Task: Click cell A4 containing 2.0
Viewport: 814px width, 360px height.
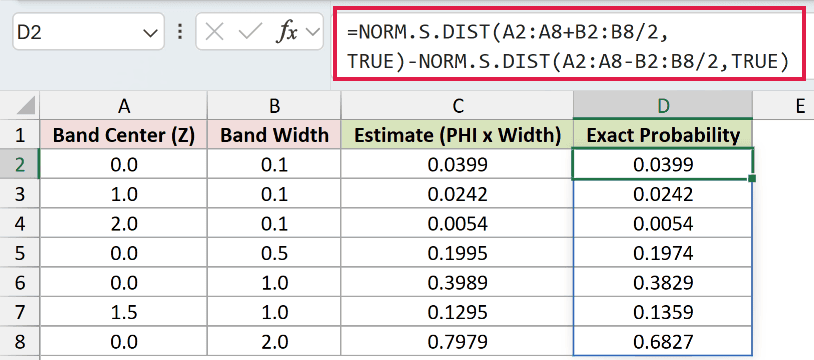Action: point(124,223)
